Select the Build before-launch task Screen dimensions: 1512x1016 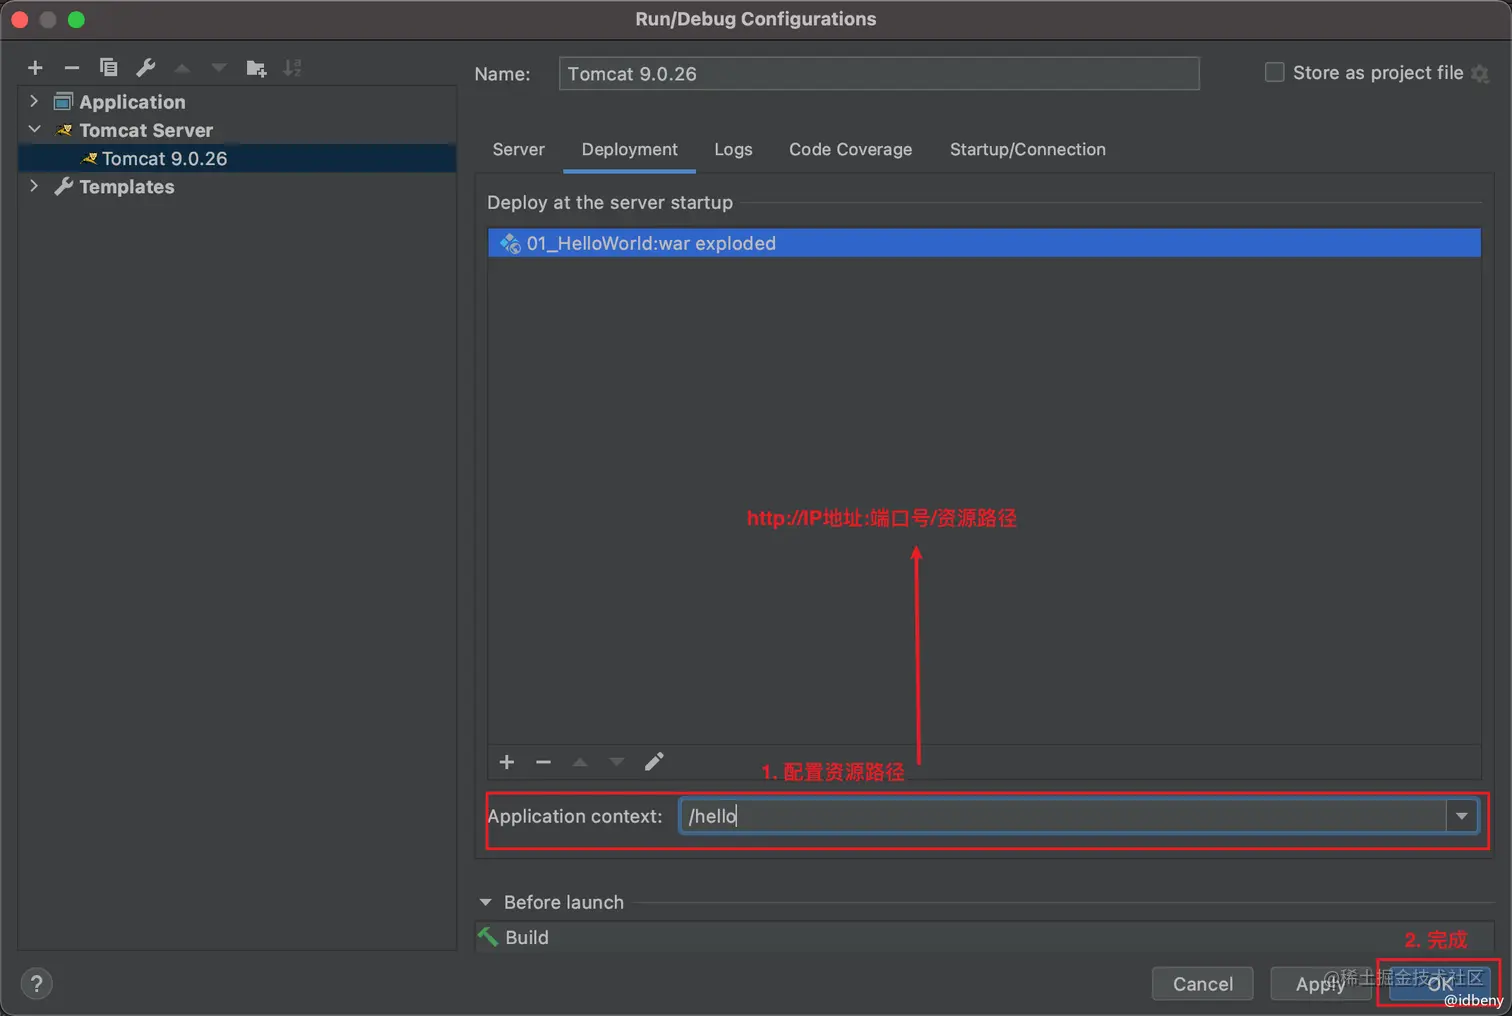984,937
